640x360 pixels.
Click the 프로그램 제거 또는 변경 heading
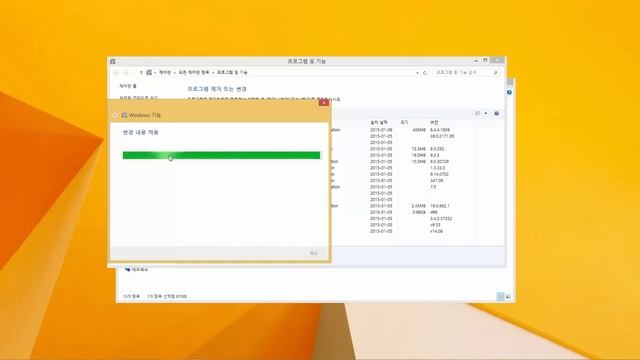click(217, 89)
